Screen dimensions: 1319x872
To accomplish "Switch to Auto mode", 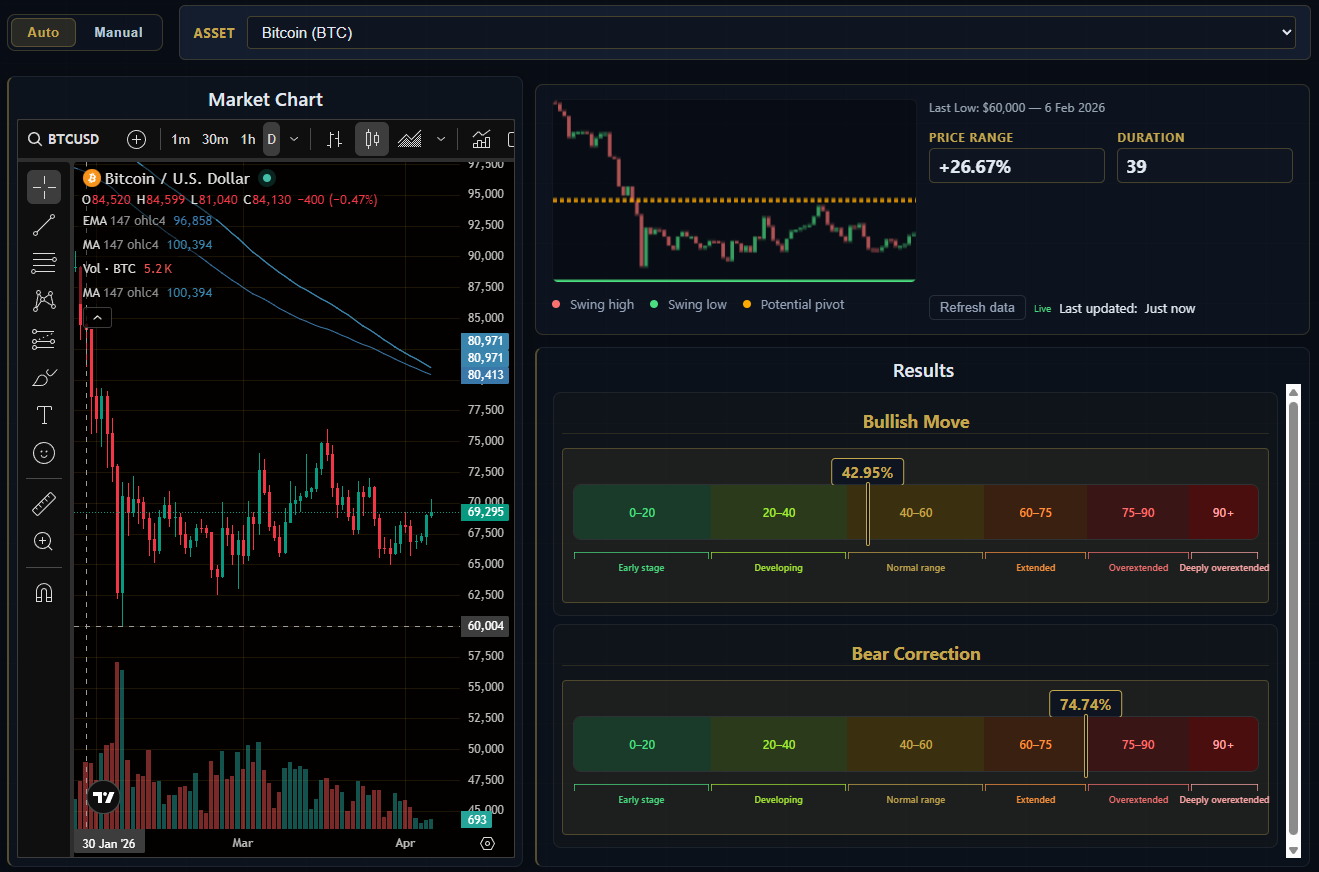I will [x=43, y=32].
